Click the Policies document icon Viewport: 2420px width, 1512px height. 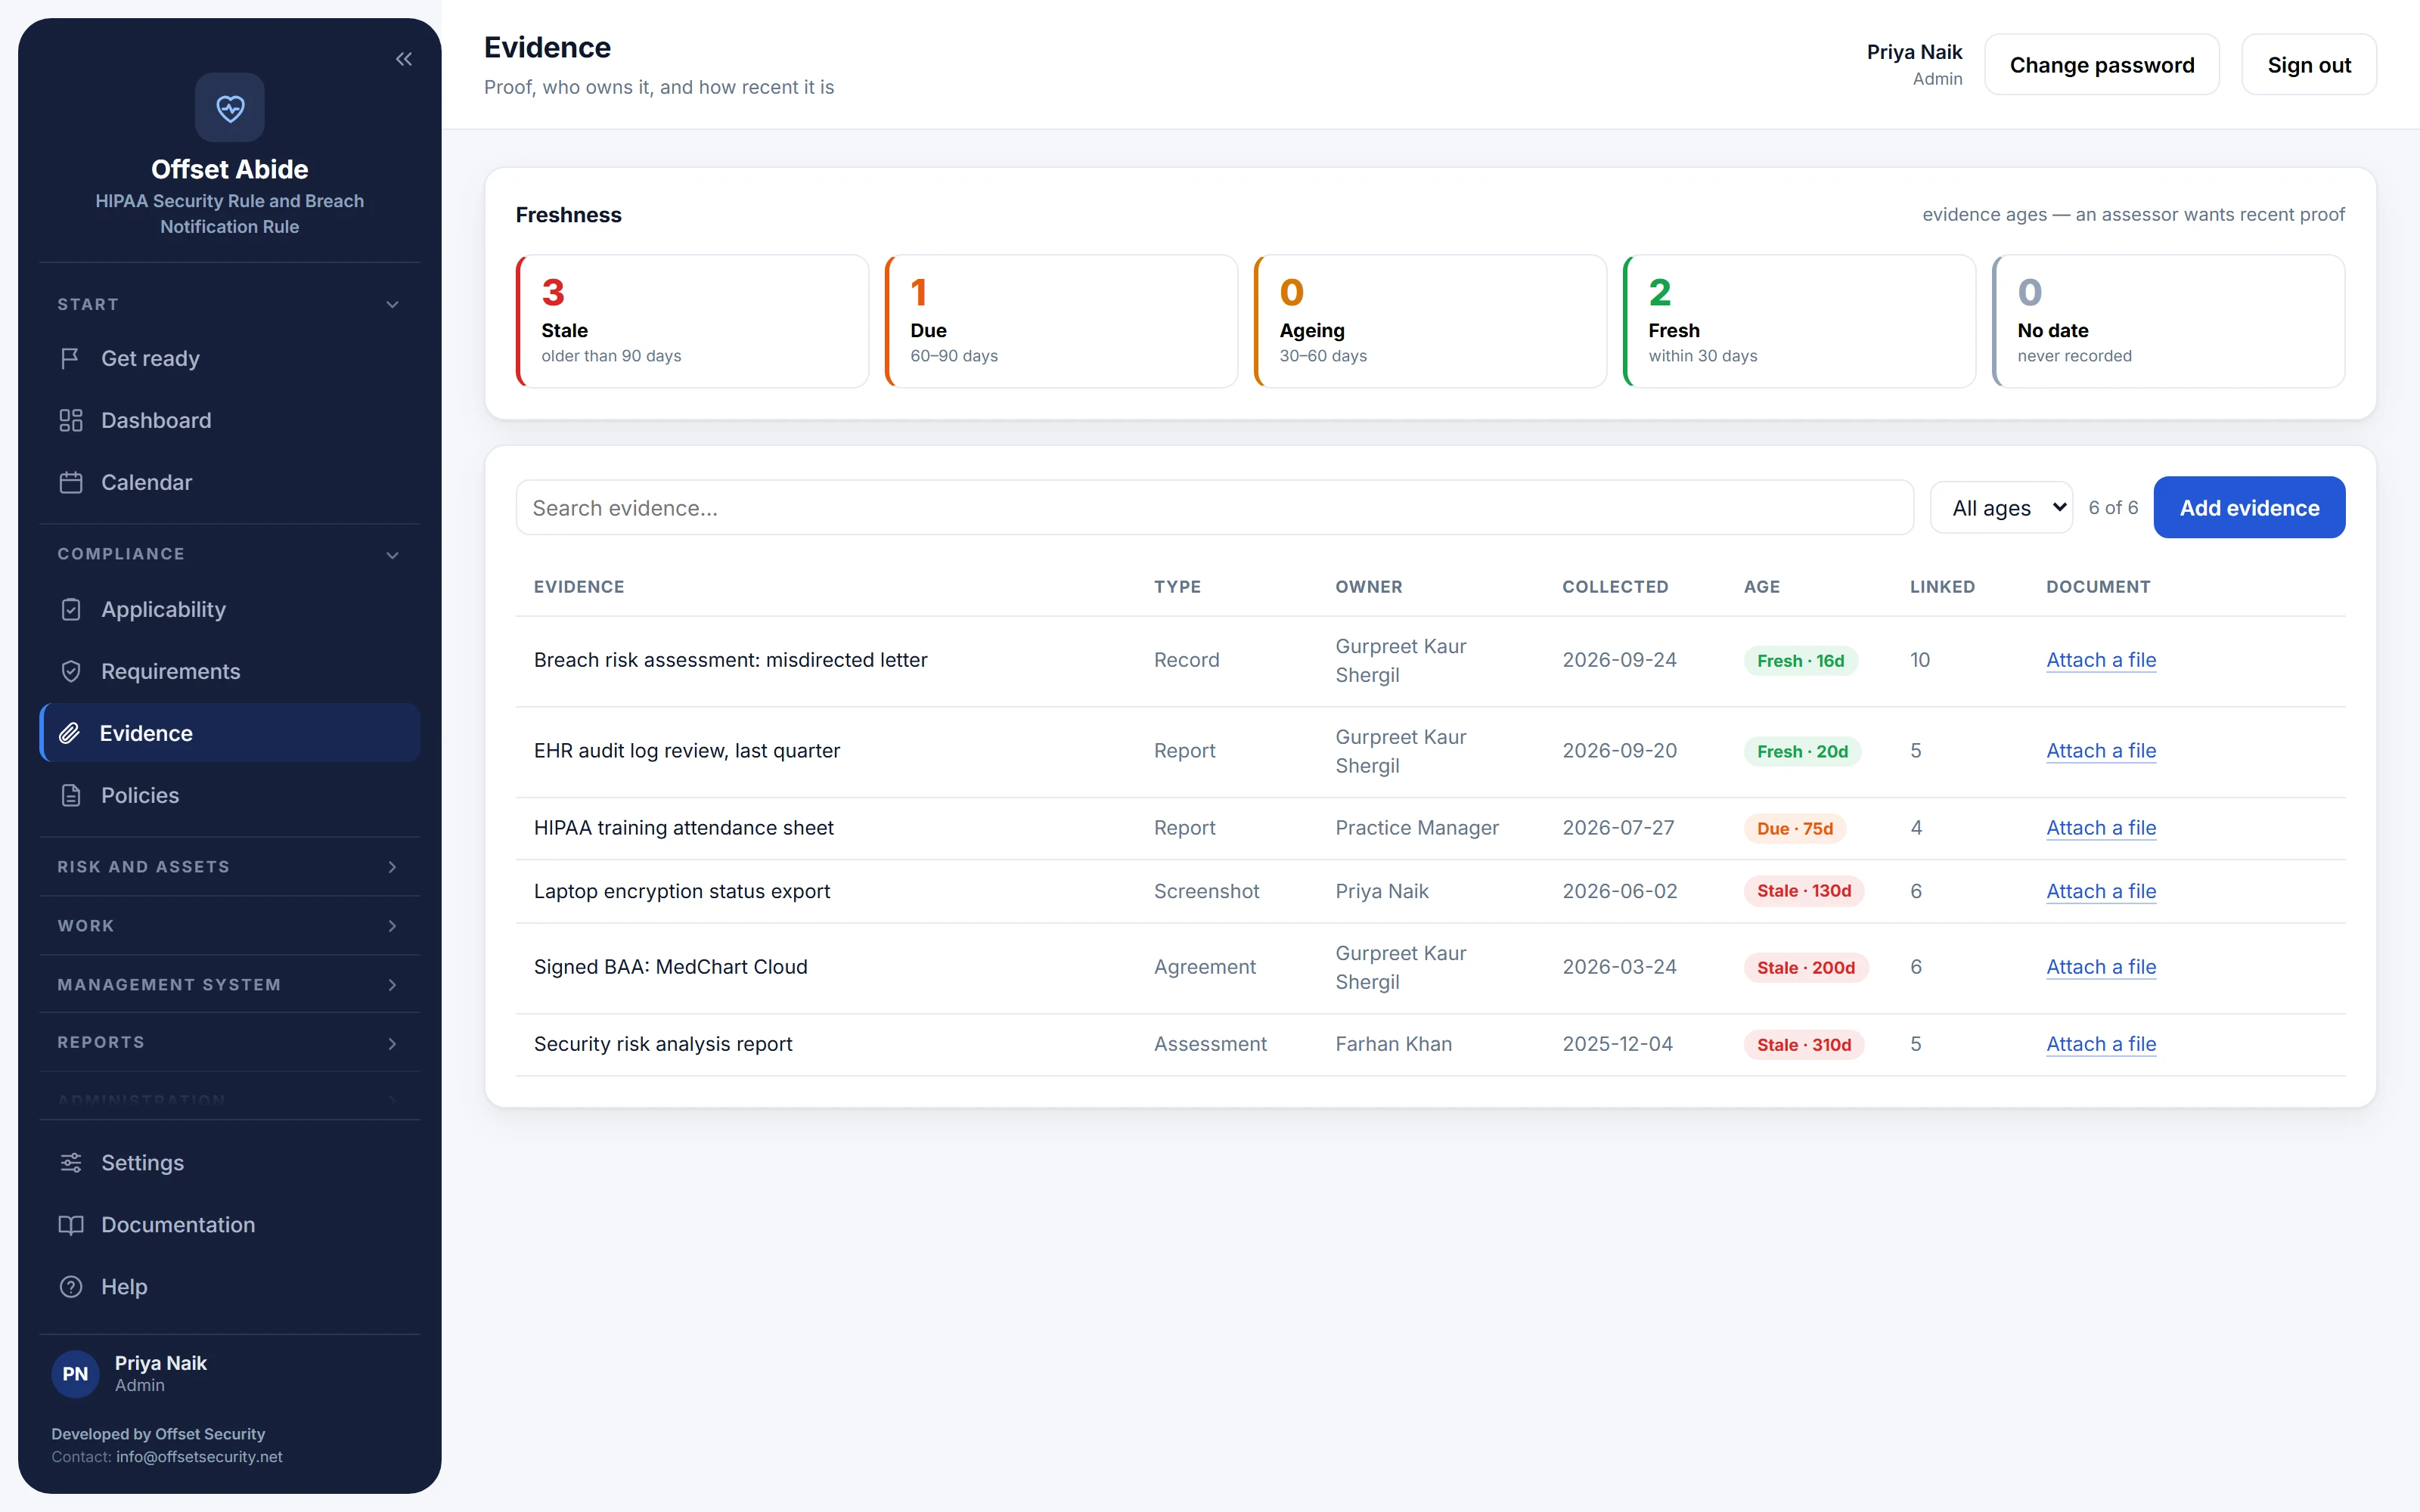click(70, 795)
